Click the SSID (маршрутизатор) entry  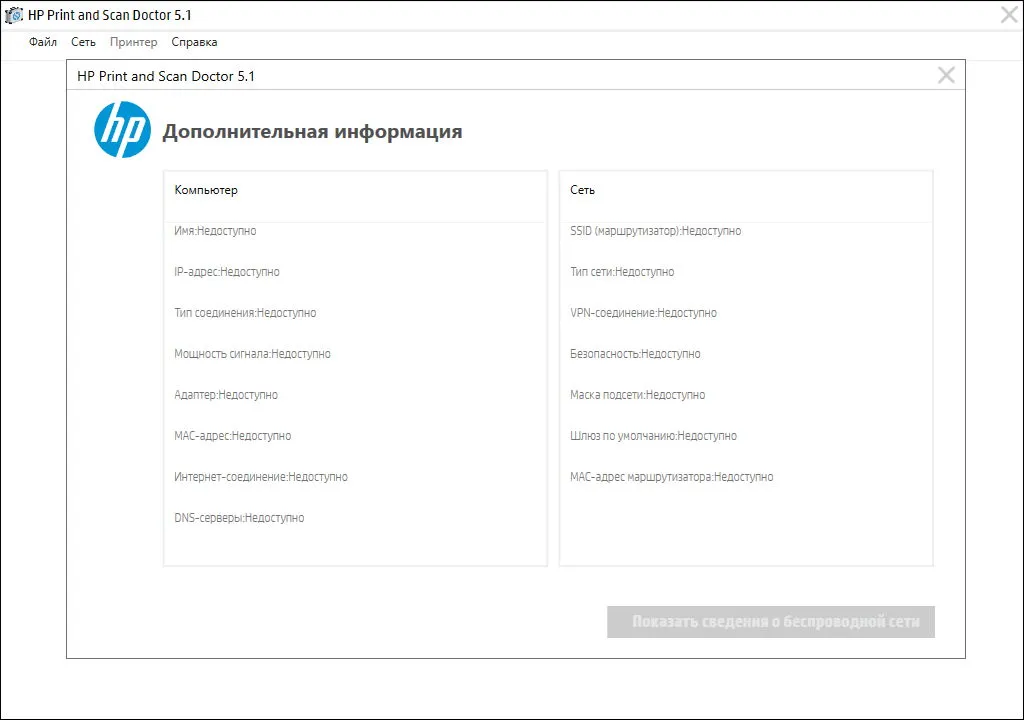655,231
